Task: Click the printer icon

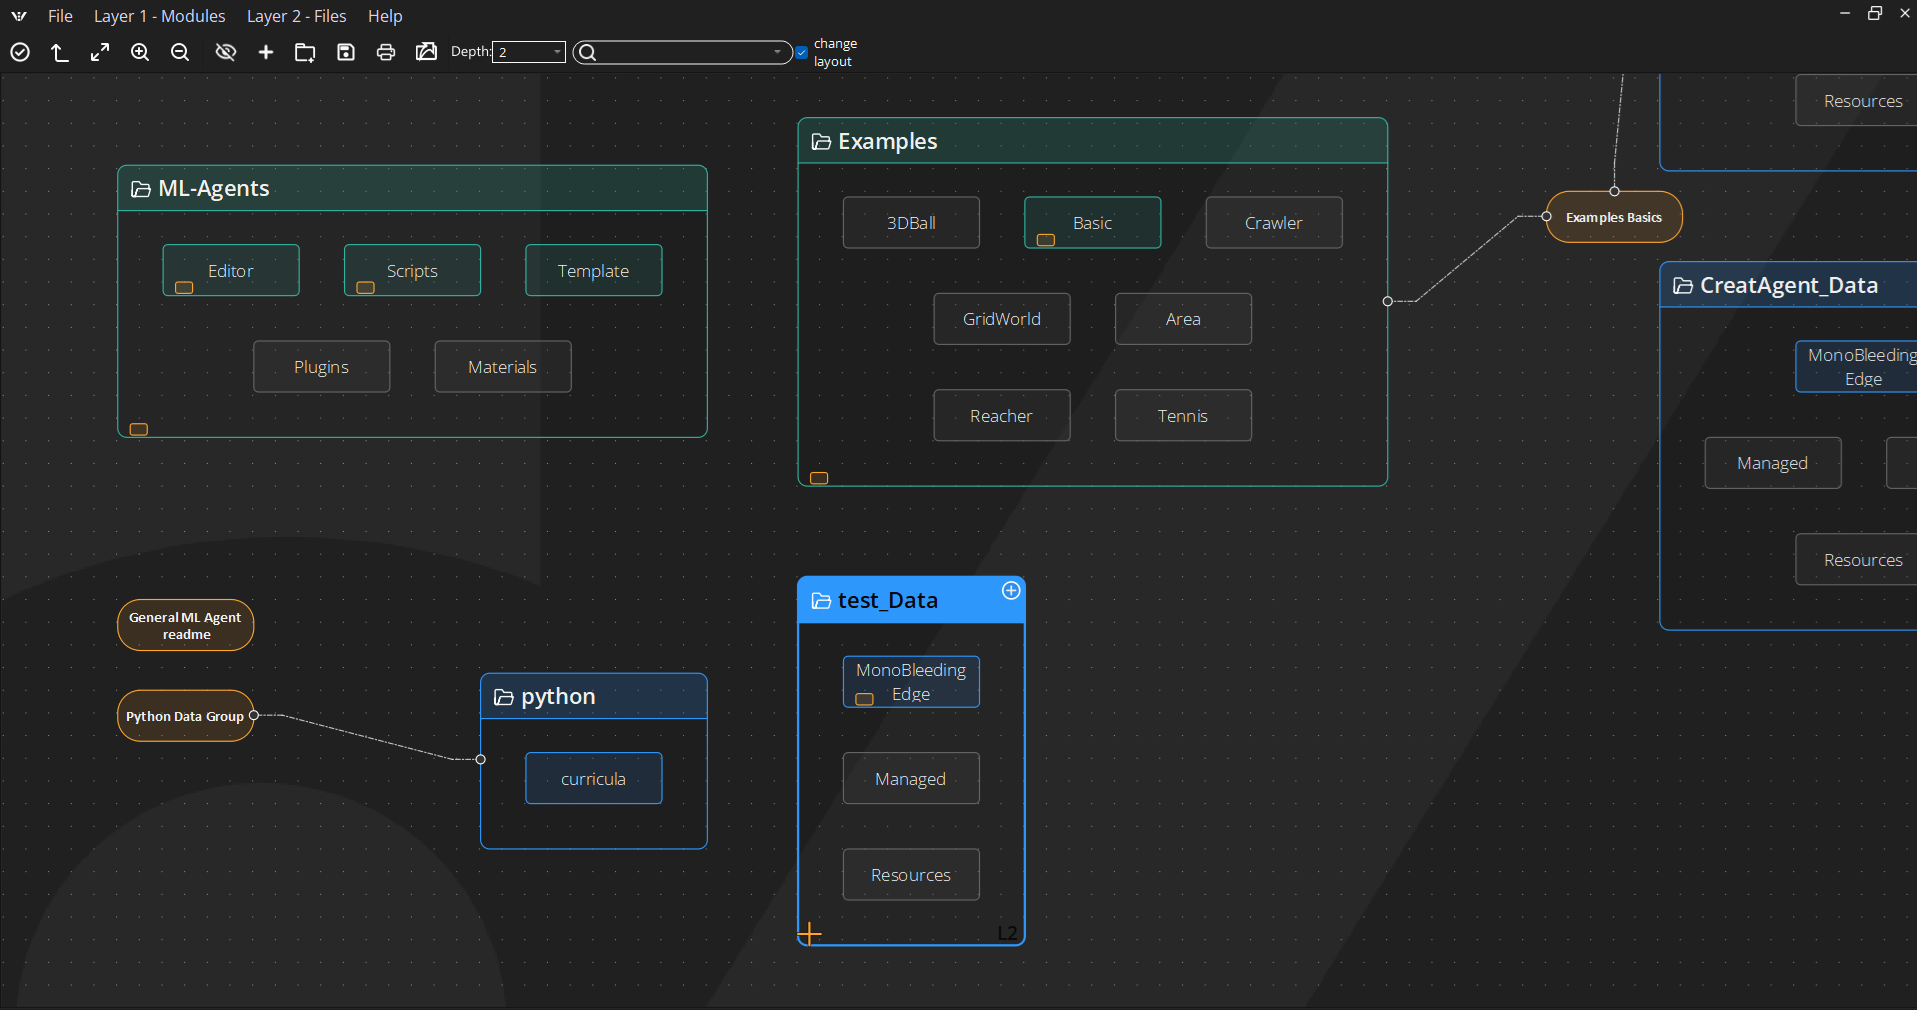Action: (x=386, y=52)
